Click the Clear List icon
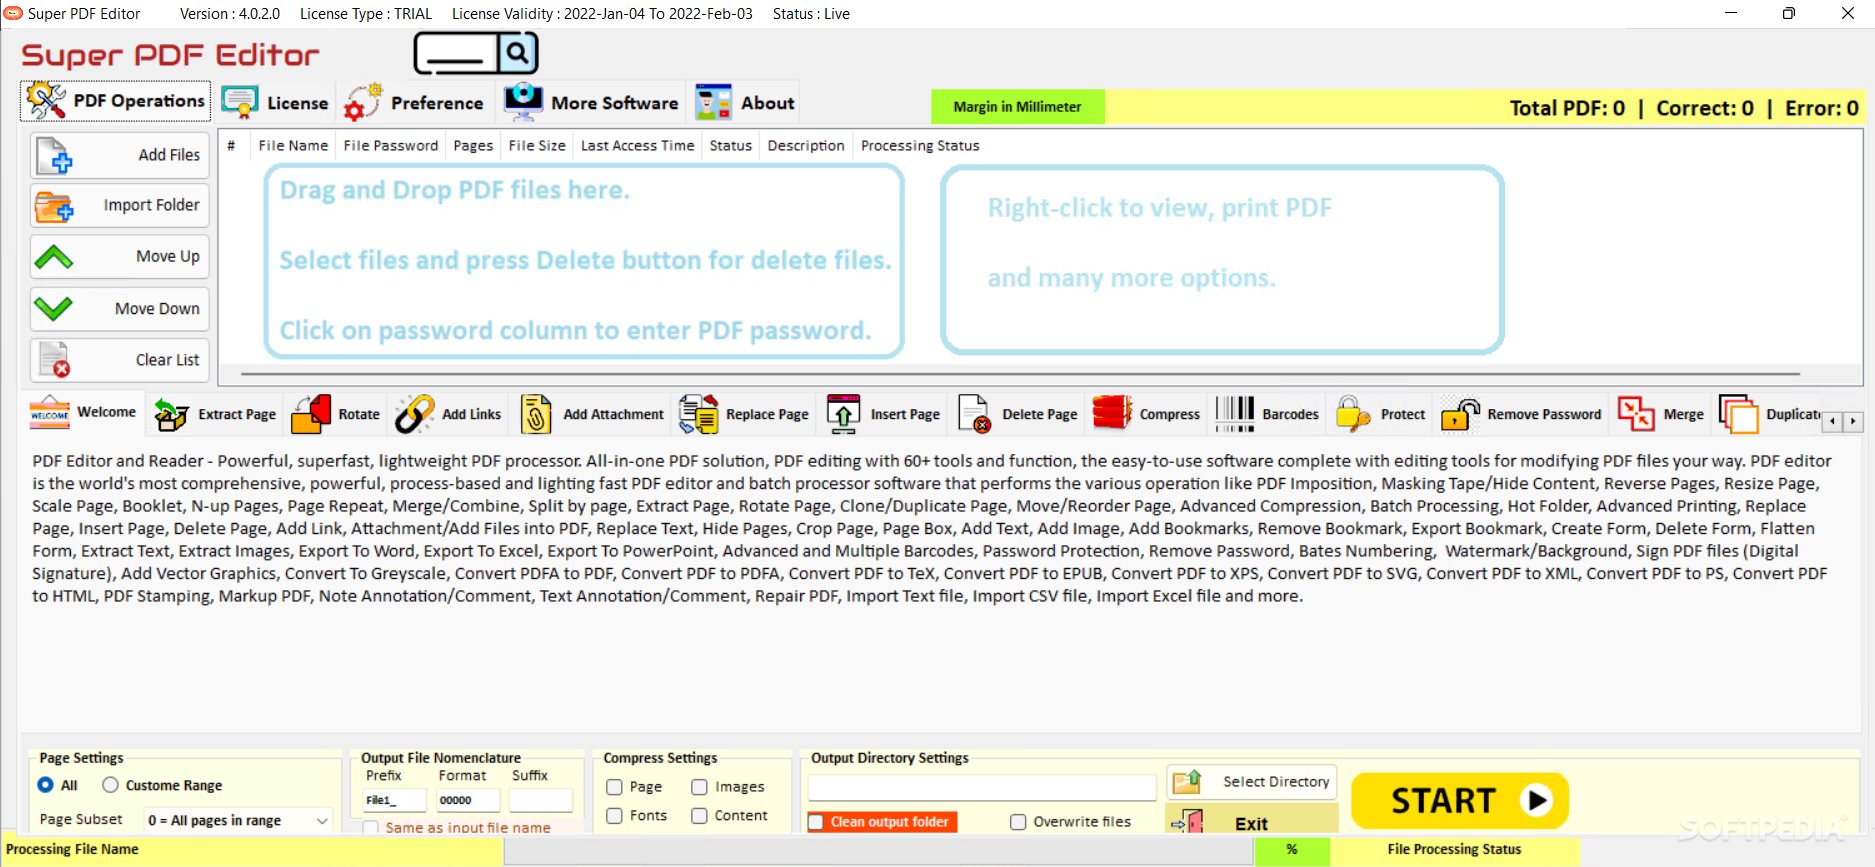 click(54, 359)
